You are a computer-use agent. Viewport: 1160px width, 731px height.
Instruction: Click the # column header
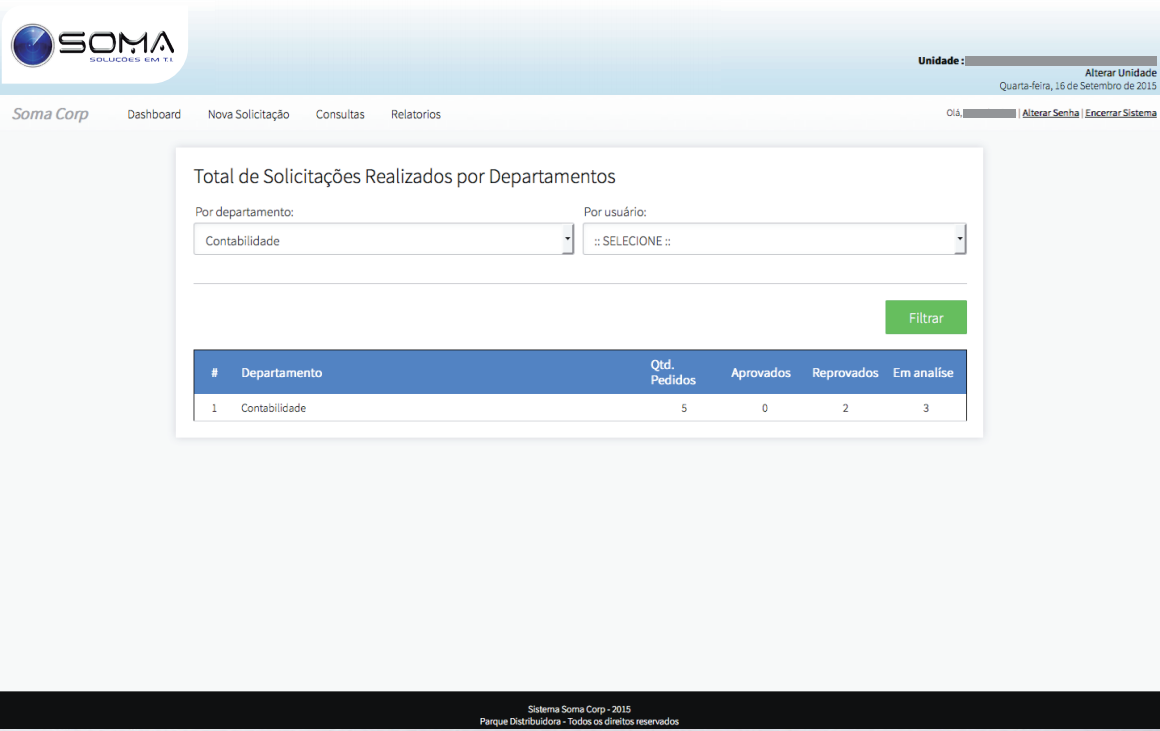click(x=214, y=373)
